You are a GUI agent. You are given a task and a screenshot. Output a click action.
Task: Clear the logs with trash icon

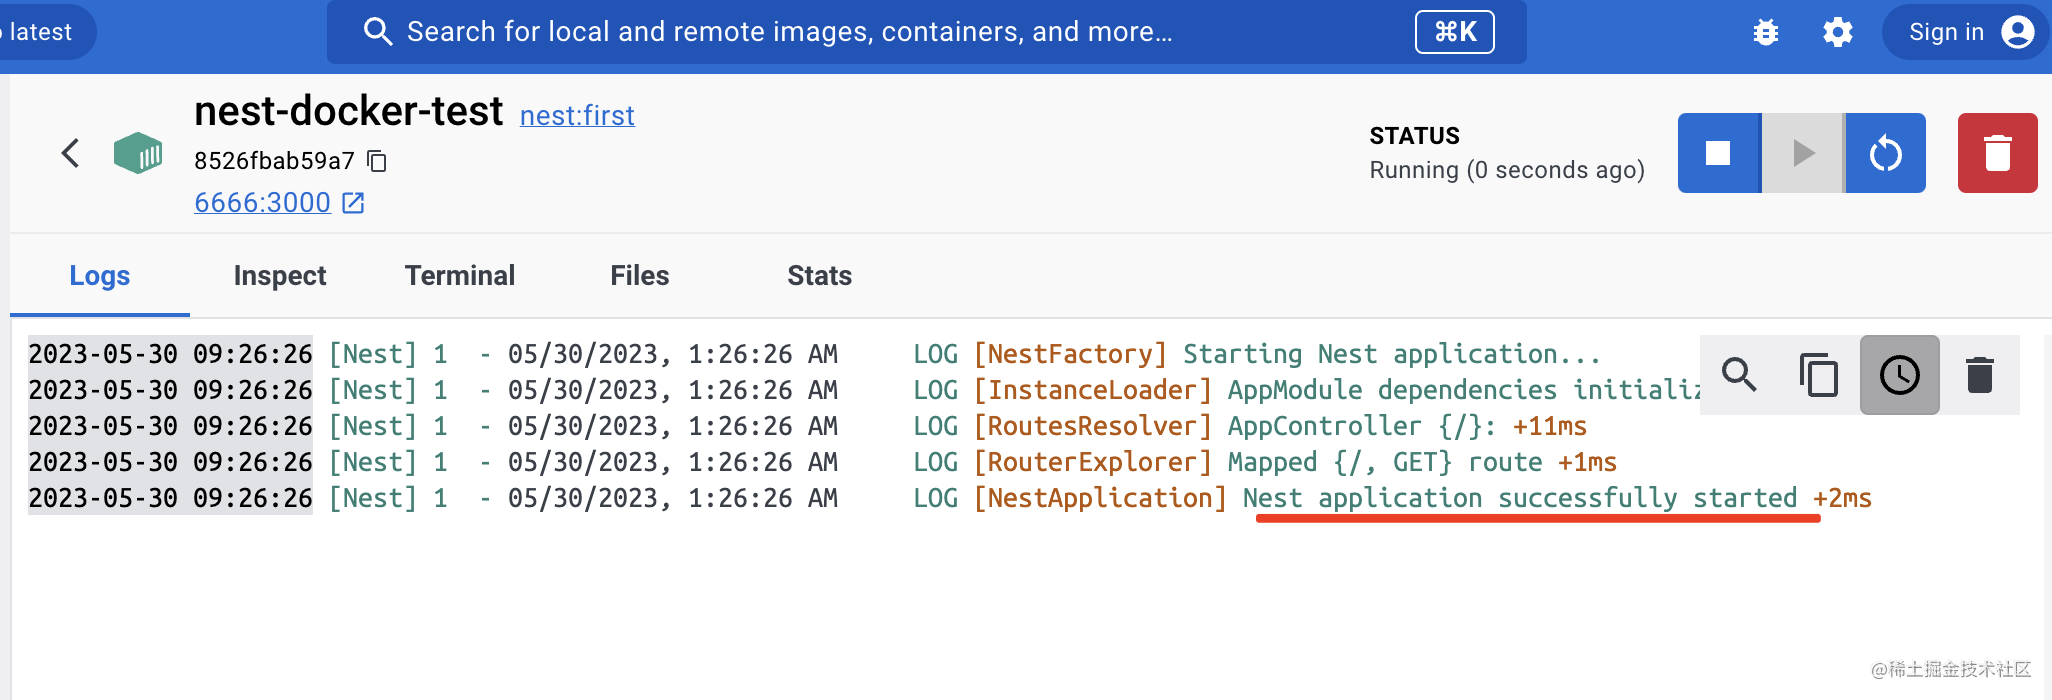coord(1980,375)
